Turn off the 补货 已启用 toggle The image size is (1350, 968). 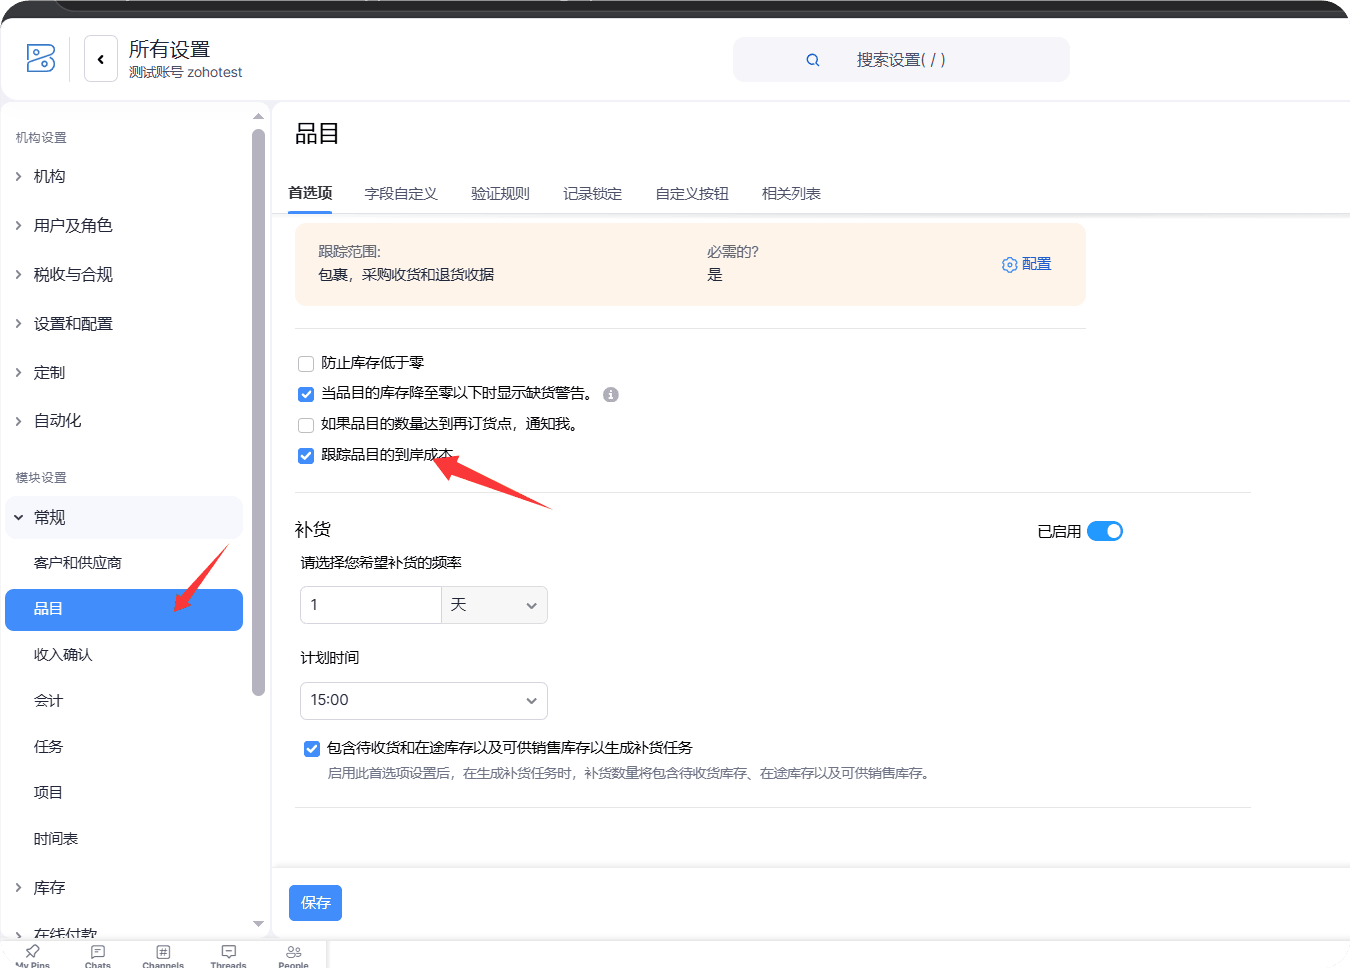click(1105, 531)
